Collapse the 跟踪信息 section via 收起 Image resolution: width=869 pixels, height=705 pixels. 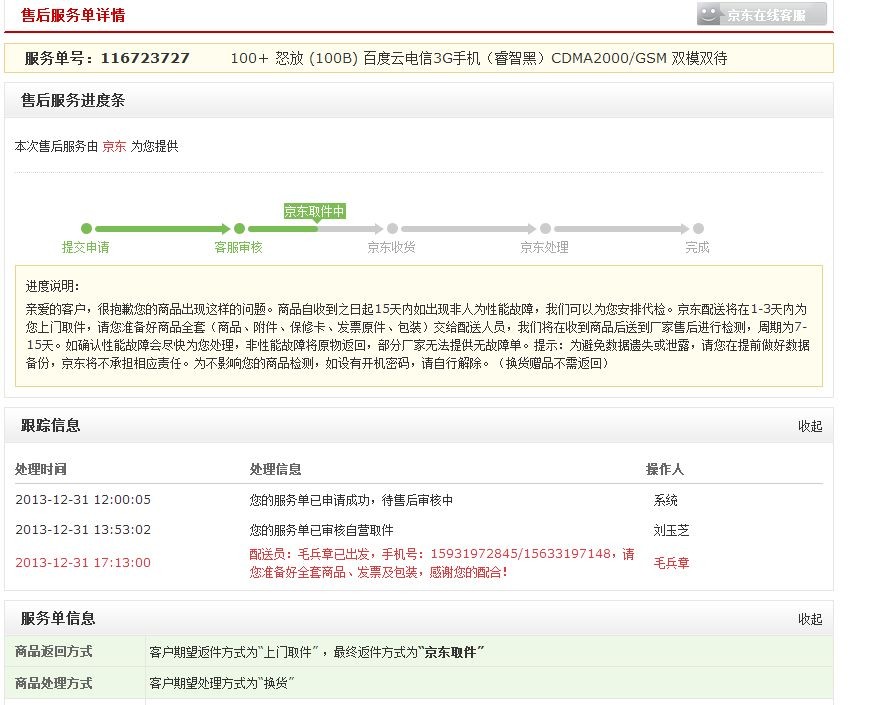[x=810, y=426]
